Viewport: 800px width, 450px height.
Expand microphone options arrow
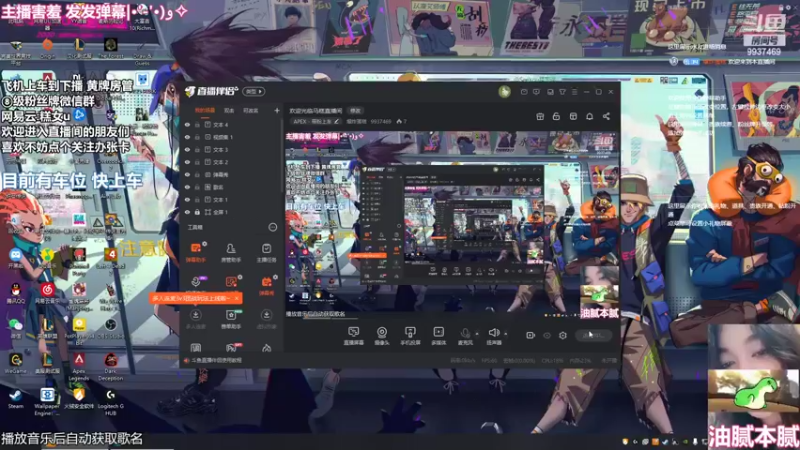(477, 334)
